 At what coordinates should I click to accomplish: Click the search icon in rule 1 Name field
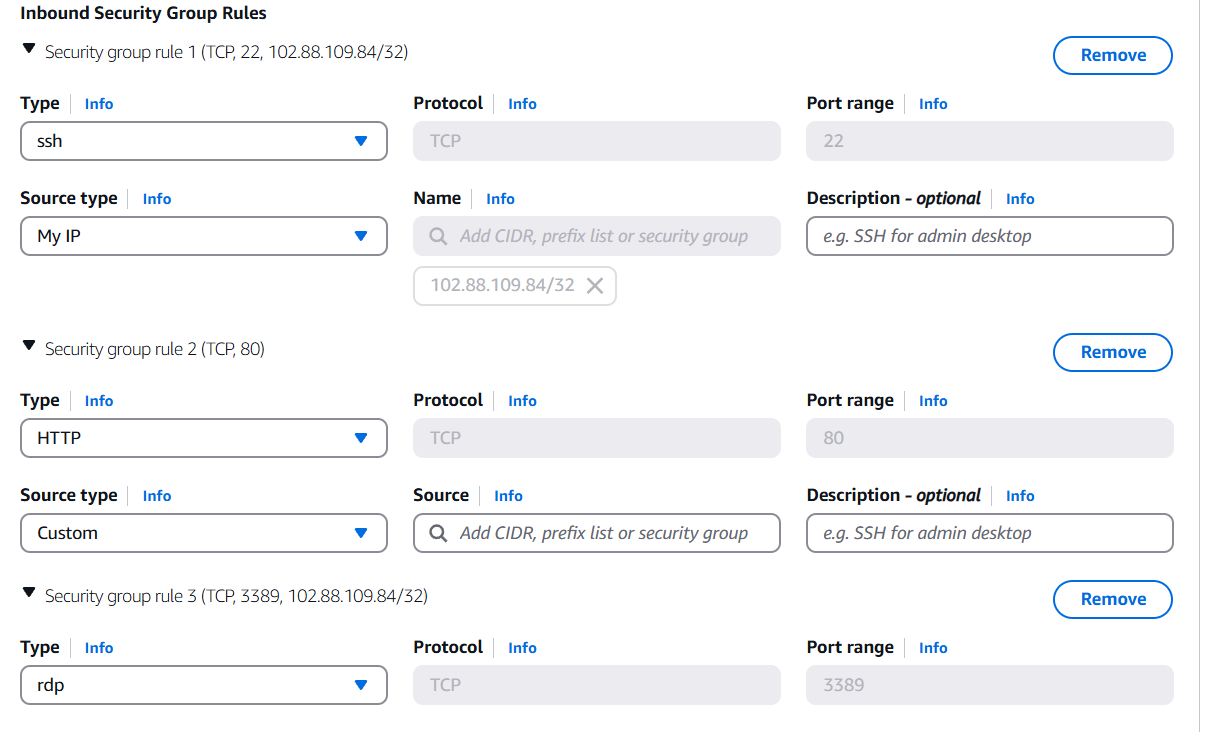pos(438,236)
